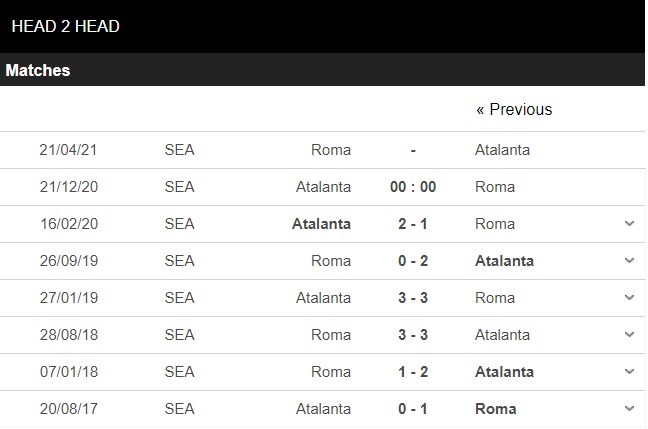648x429 pixels.
Task: Expand the 07/01/18 Roma 1 - 2 Atalanta match
Action: tap(629, 372)
